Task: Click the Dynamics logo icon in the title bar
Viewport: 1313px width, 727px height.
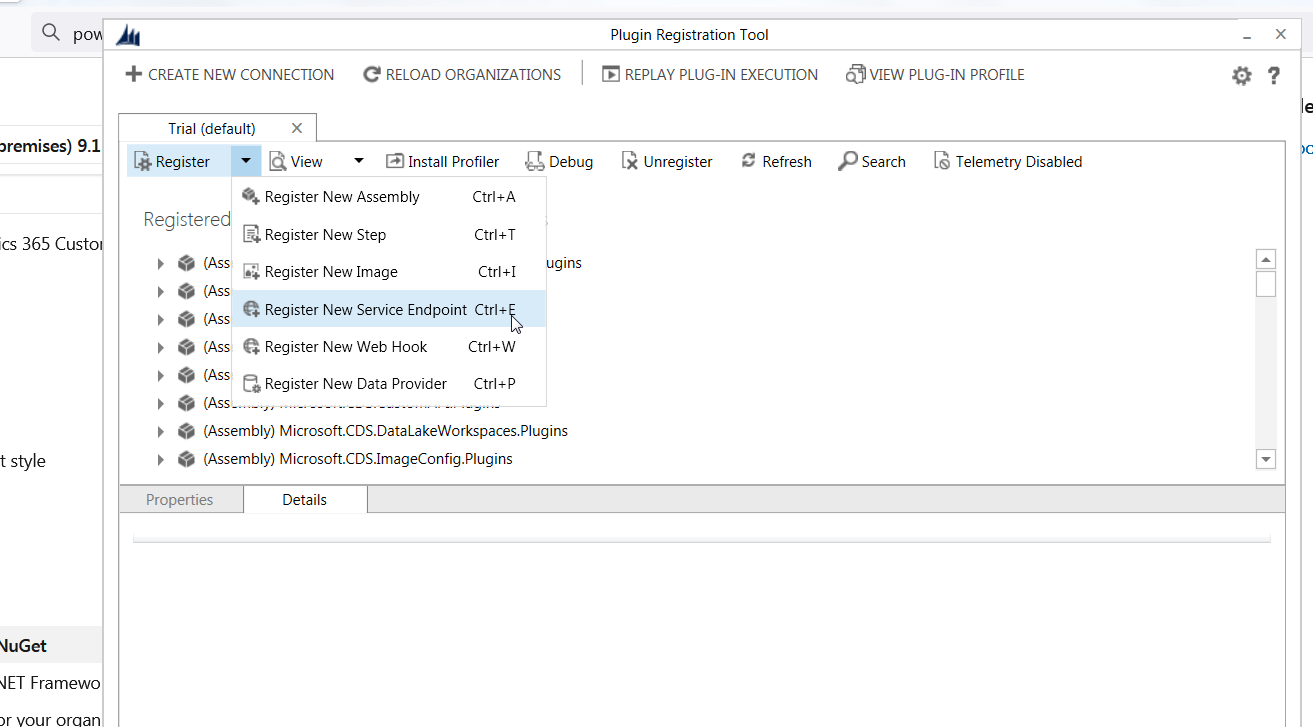Action: [129, 36]
